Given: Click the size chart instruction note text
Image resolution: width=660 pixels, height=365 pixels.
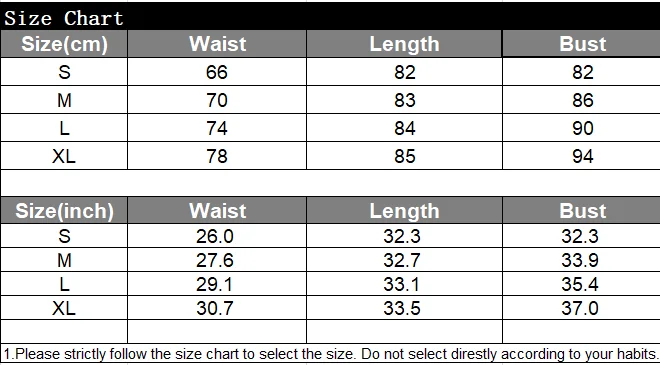Looking at the screenshot, I should (x=330, y=354).
